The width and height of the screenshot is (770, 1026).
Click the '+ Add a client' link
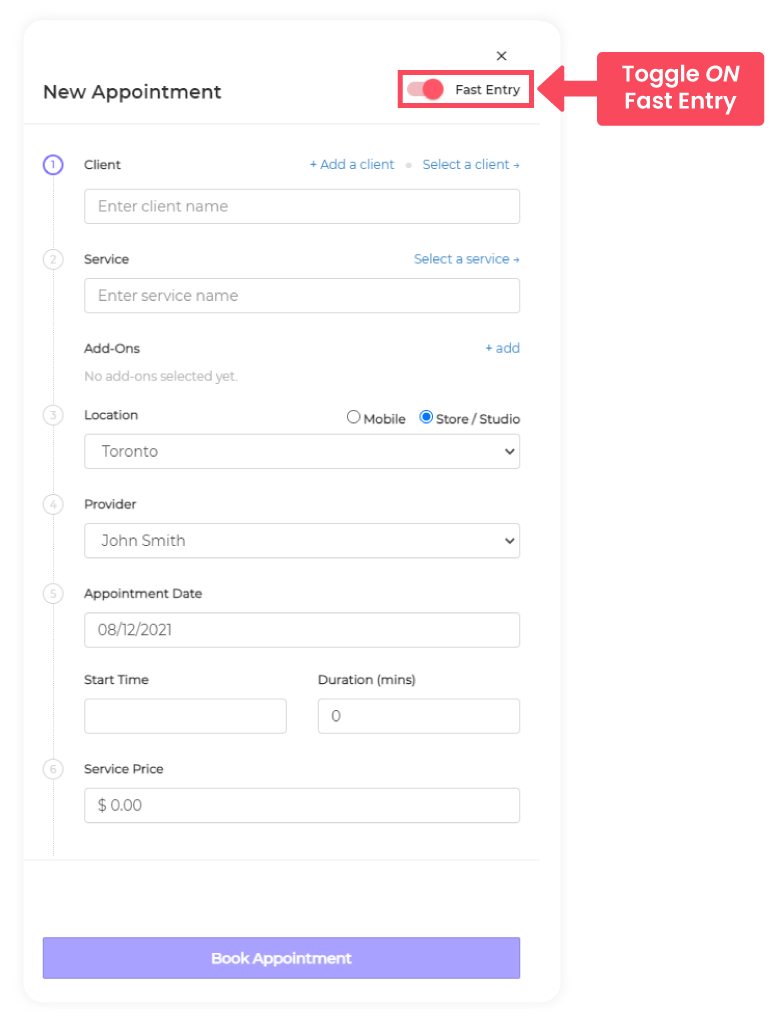pos(352,165)
